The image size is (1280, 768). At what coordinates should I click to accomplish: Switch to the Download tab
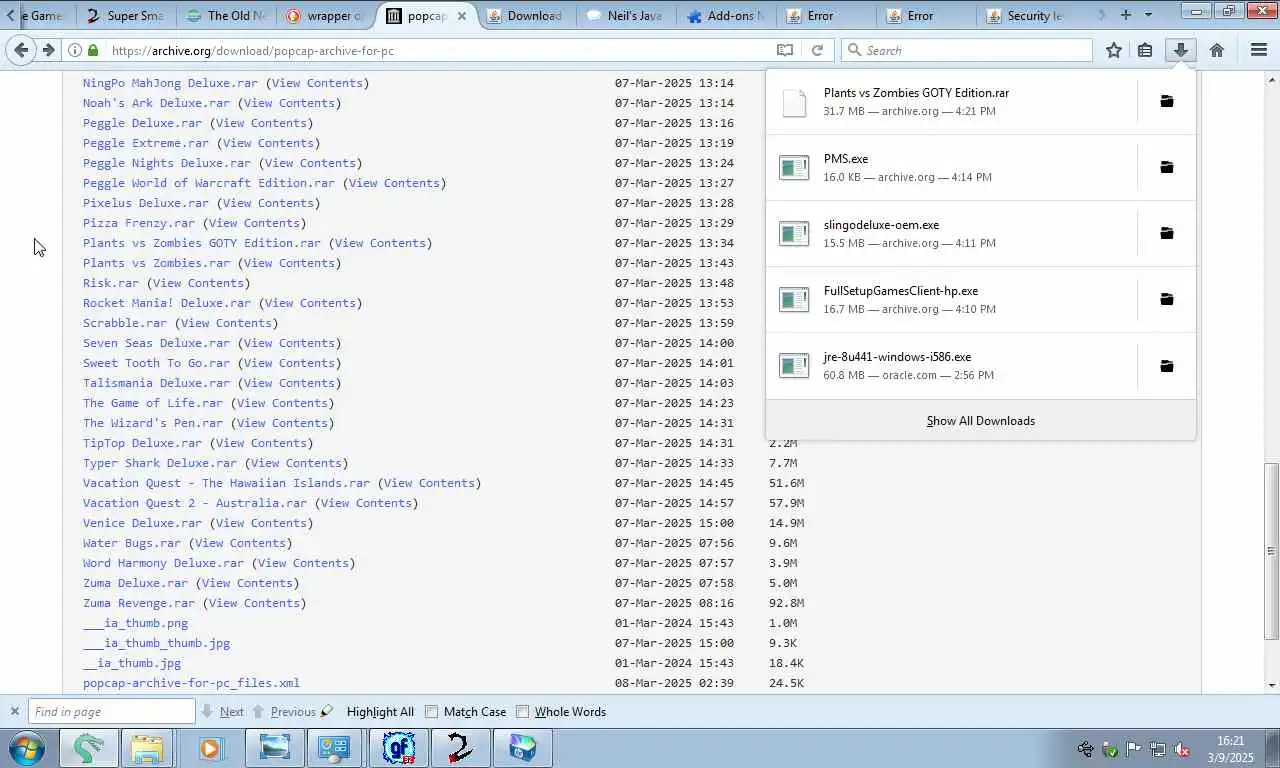point(525,15)
